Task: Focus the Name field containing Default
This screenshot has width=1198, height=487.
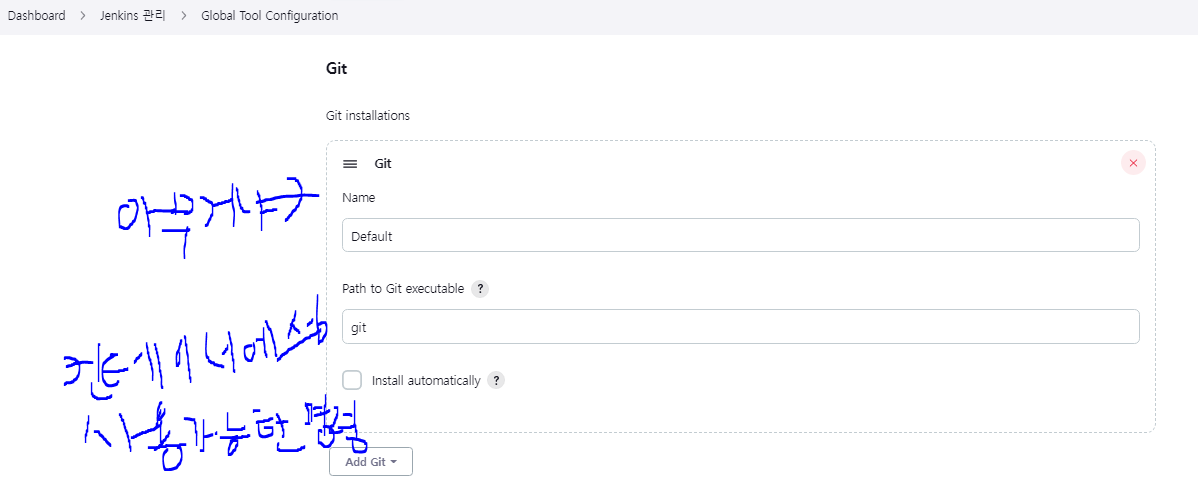Action: [x=740, y=235]
